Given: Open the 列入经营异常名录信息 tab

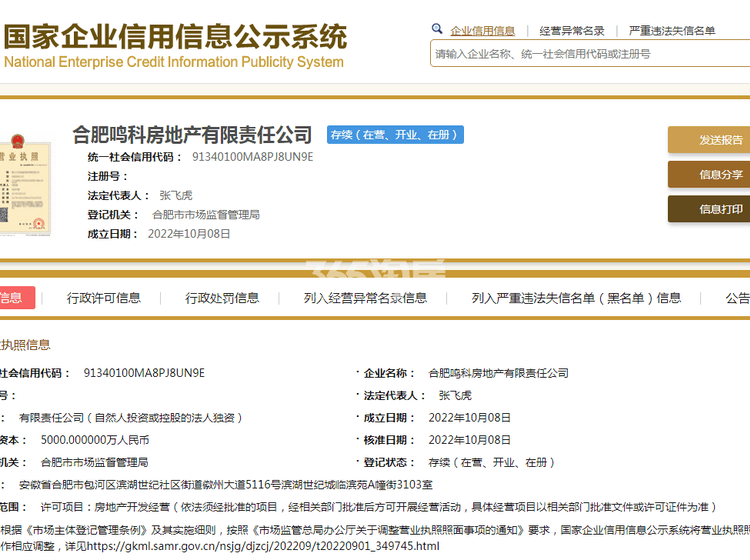Looking at the screenshot, I should tap(365, 298).
